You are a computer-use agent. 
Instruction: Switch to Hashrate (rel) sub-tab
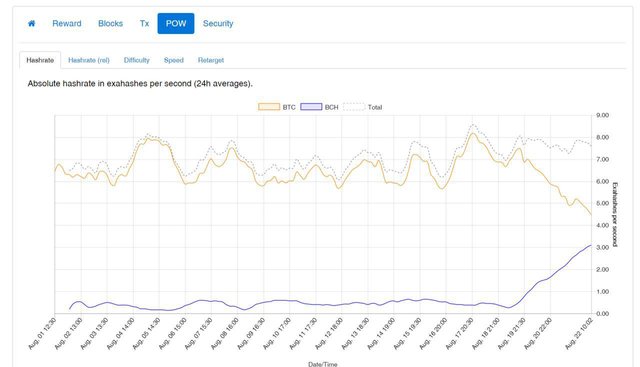click(x=89, y=60)
